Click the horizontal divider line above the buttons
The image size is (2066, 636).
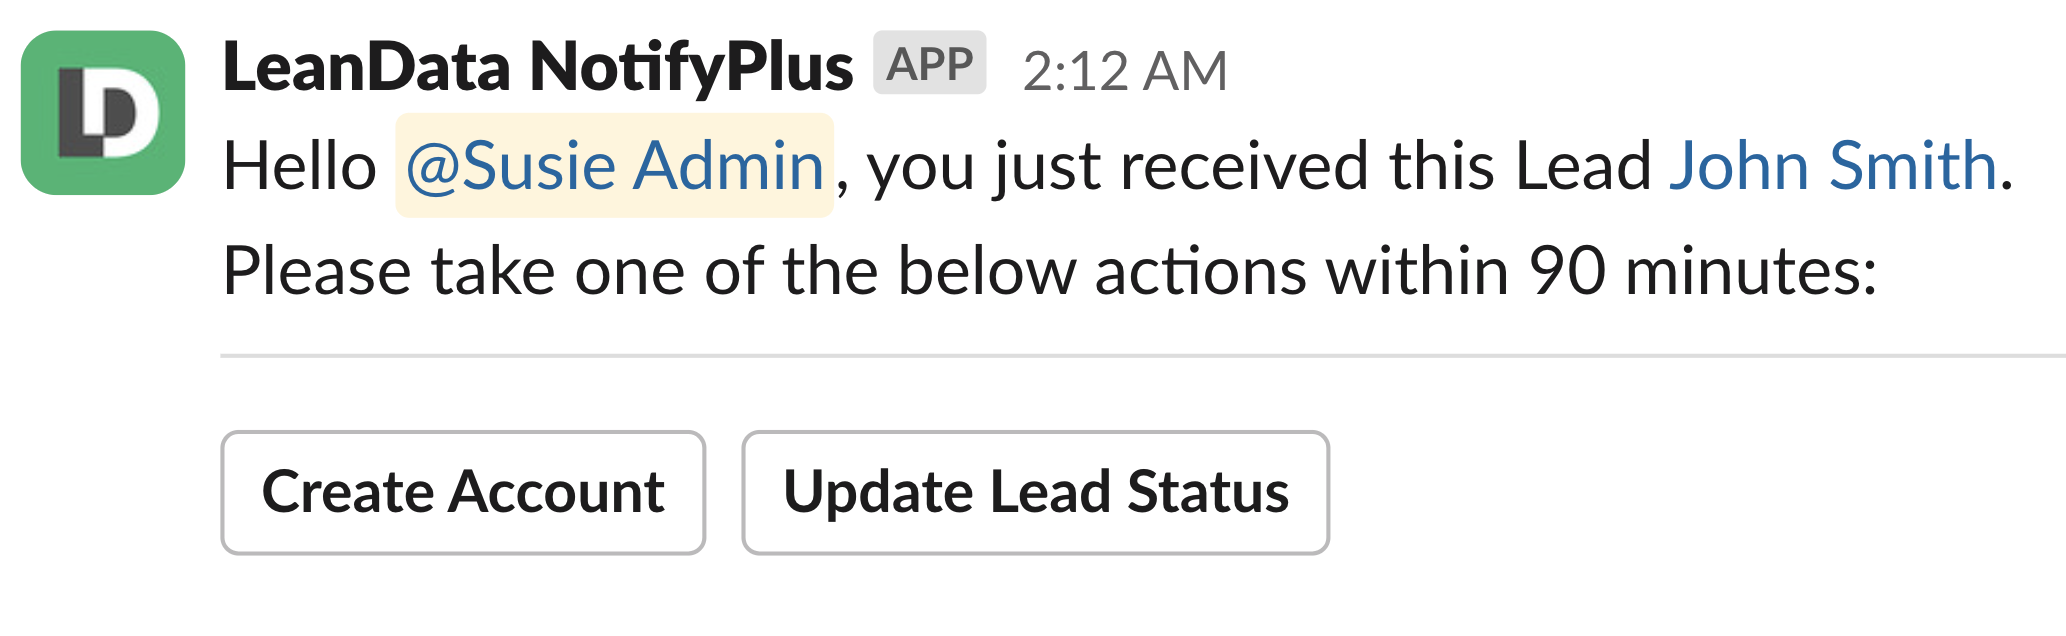1140,355
